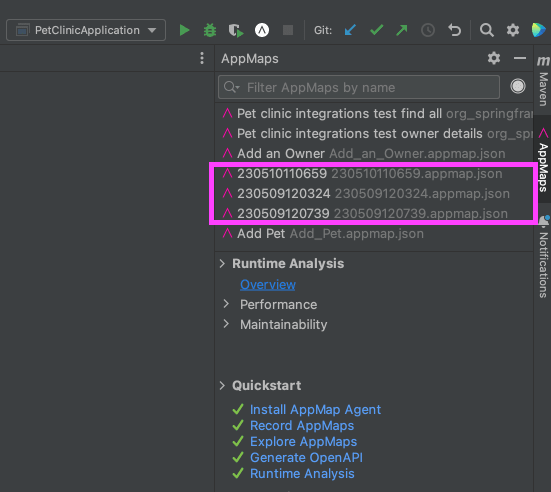Screen dimensions: 551x492
Task: Open the vertical three-dot options menu
Action: coord(202,58)
